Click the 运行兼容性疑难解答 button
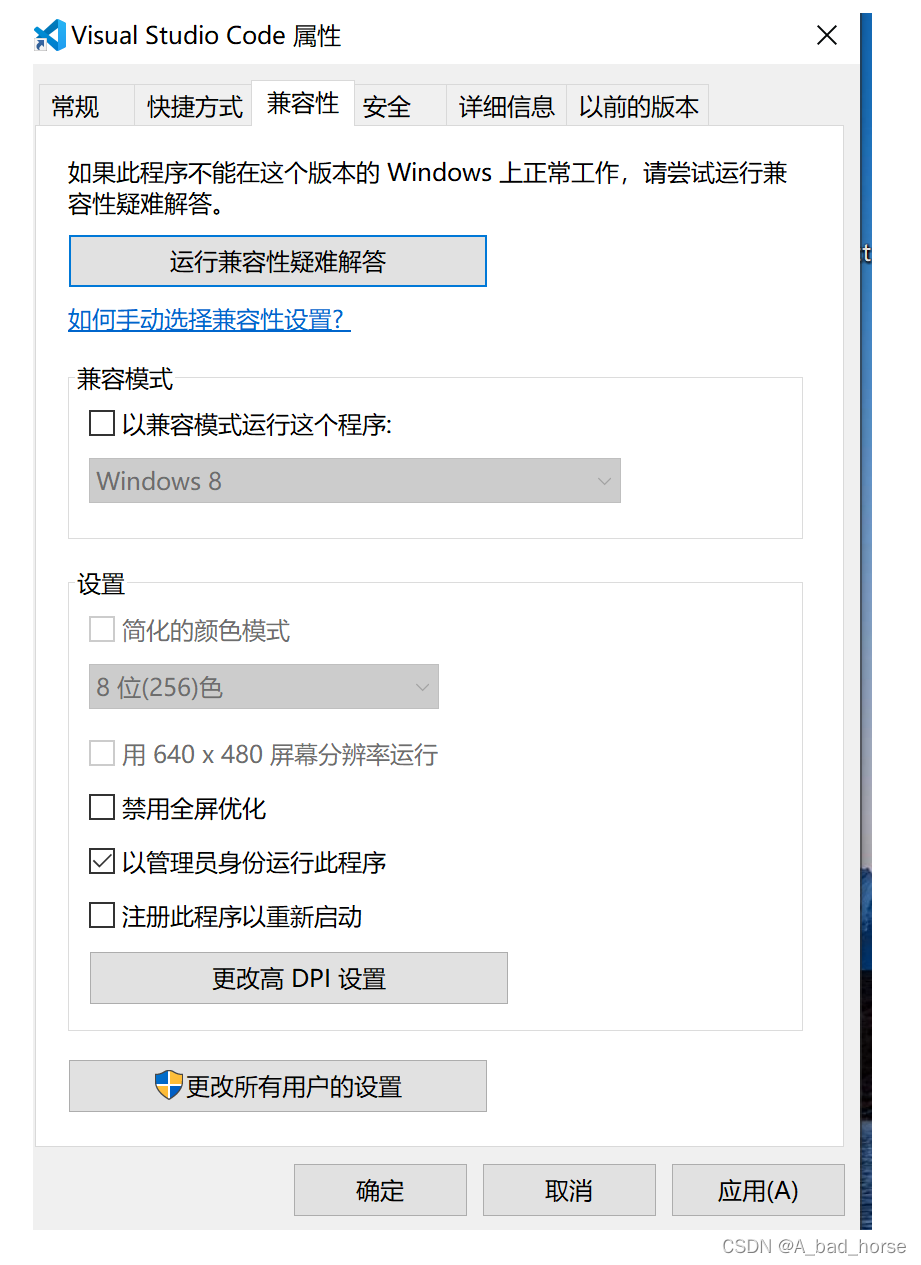 (x=277, y=260)
